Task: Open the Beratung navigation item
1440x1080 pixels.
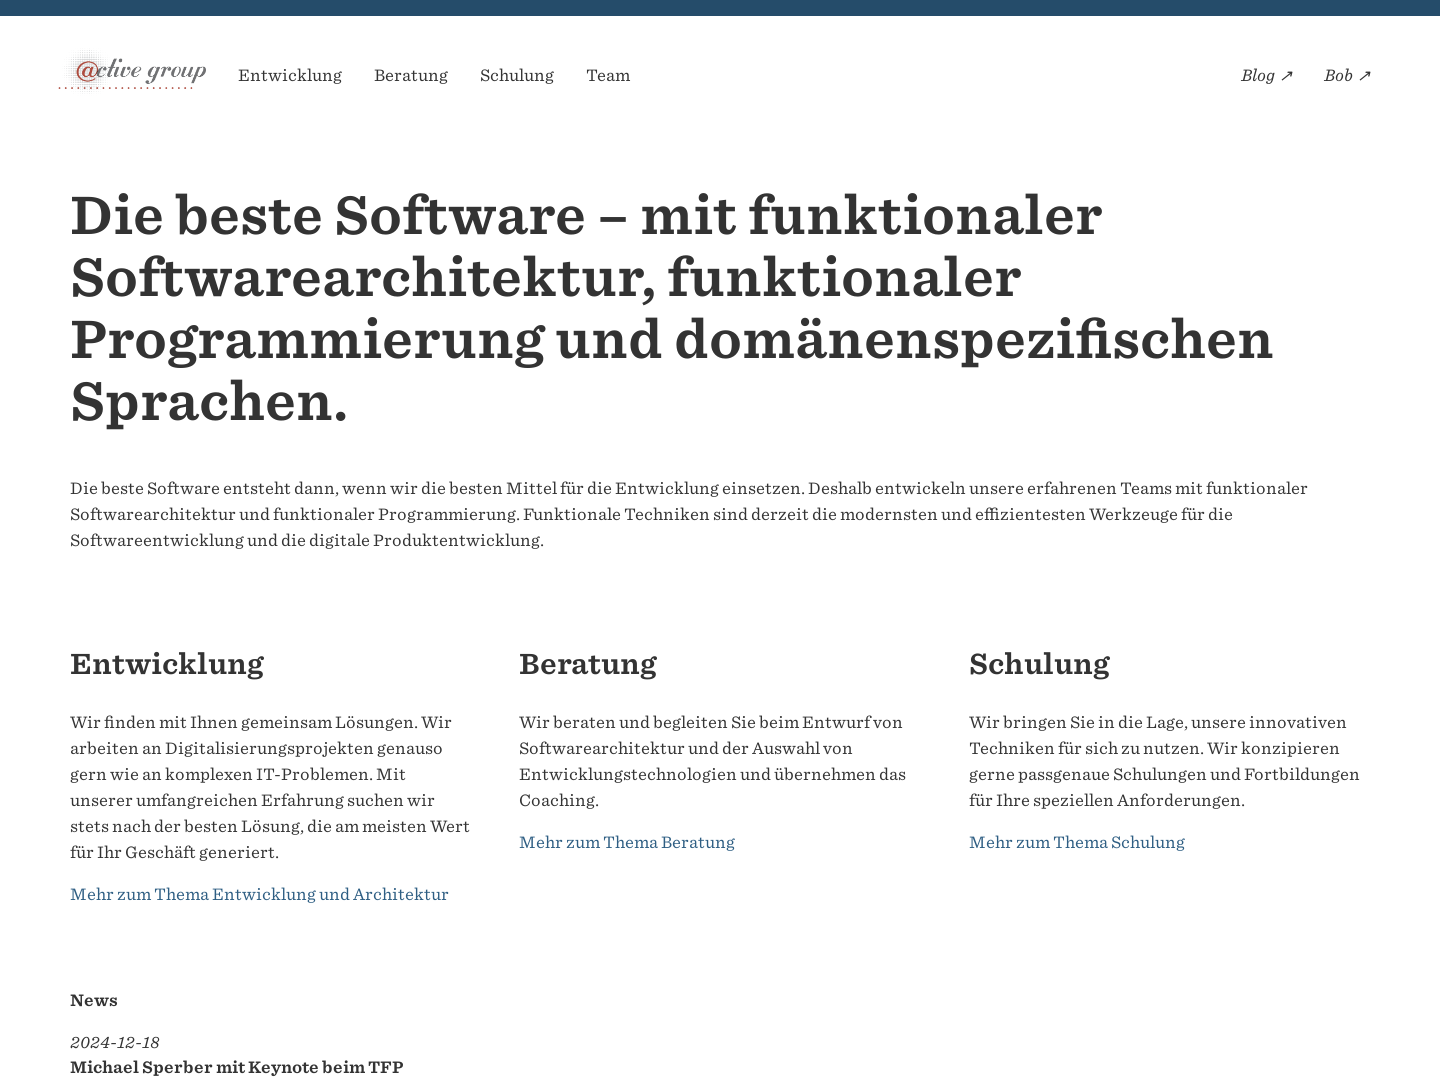Action: (411, 75)
